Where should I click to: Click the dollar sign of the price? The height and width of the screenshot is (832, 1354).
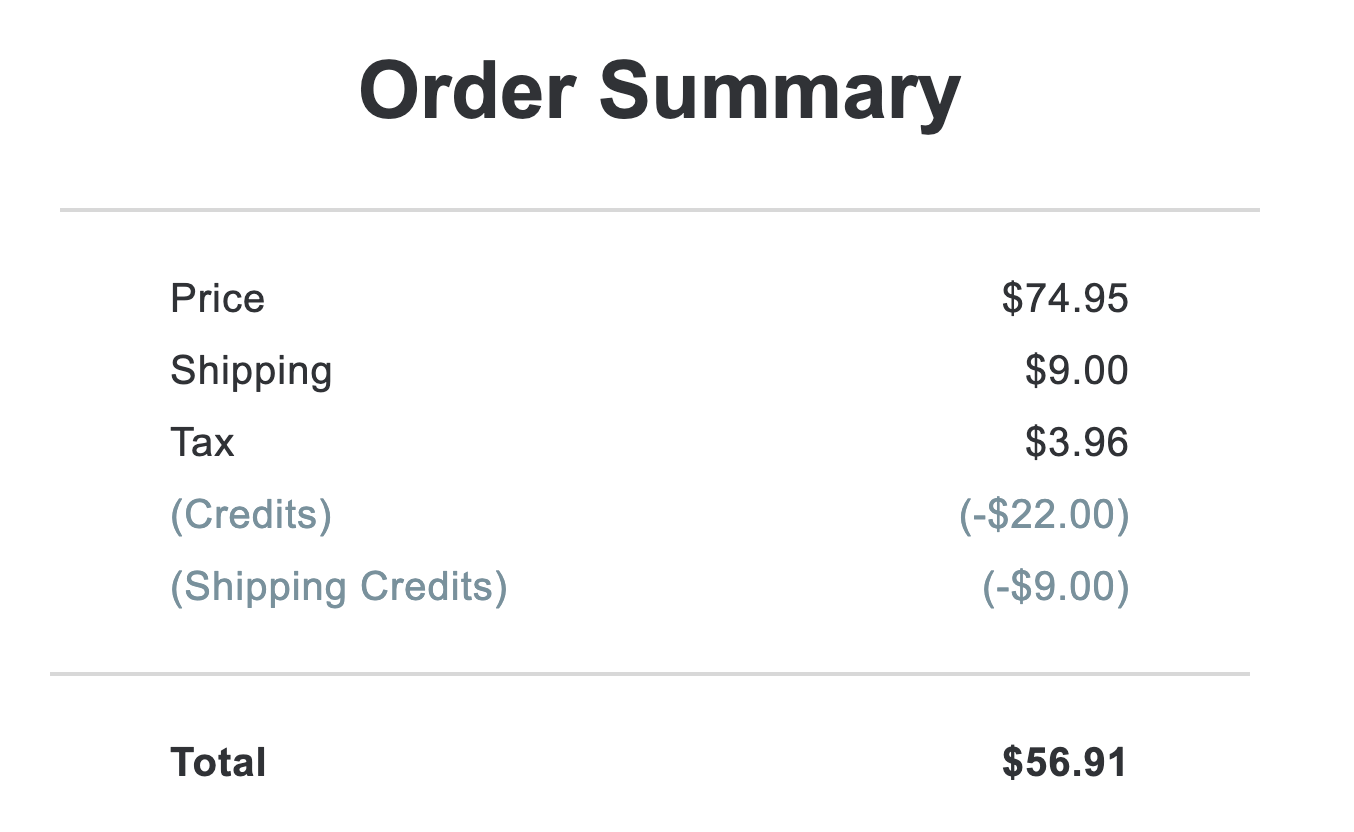(x=1012, y=298)
